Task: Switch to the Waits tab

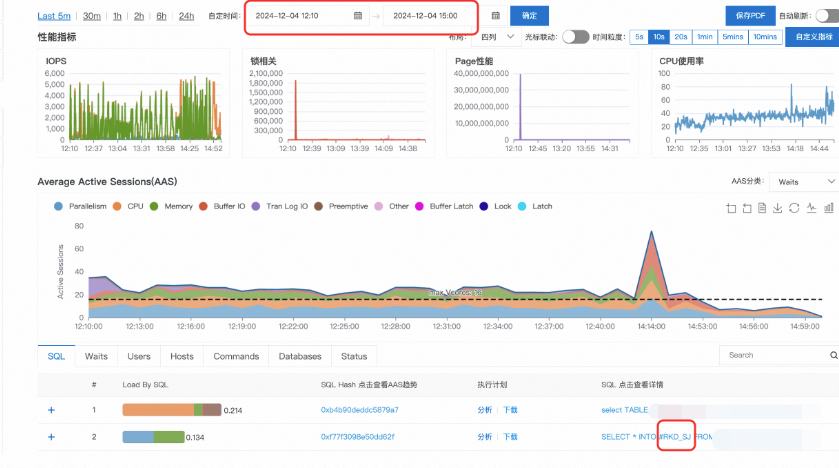Action: pos(96,356)
